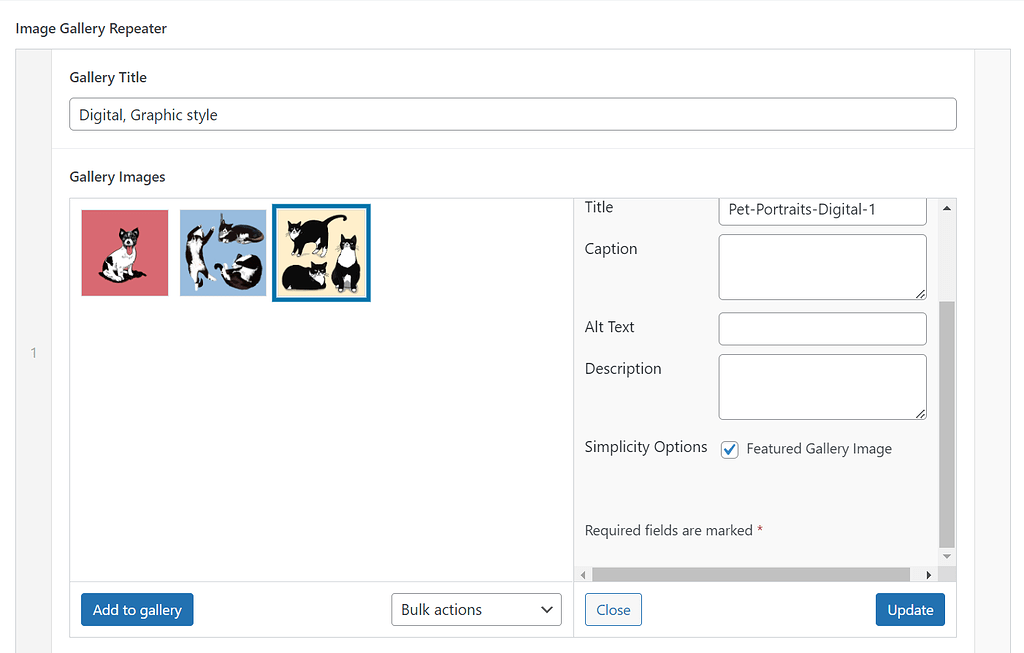This screenshot has width=1024, height=653.
Task: Close the image details sidebar
Action: (x=613, y=609)
